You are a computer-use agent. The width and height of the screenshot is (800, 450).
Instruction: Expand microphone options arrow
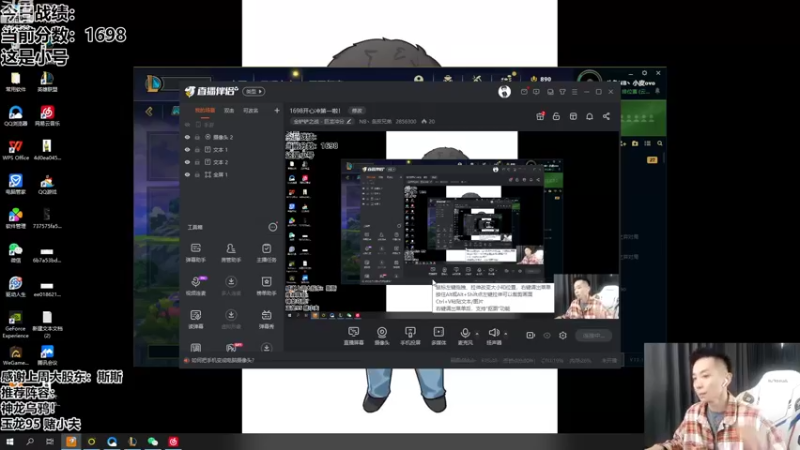click(477, 334)
